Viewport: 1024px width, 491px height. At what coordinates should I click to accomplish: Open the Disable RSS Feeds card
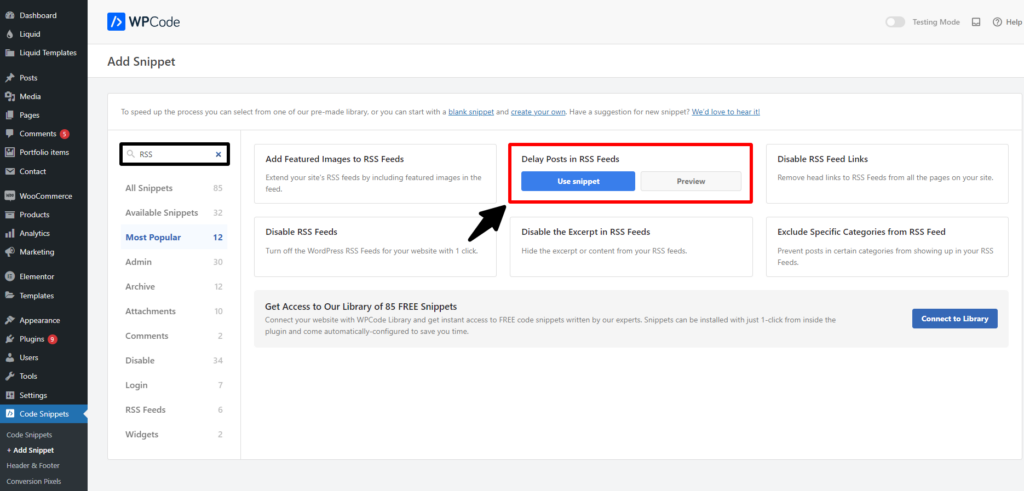click(x=376, y=247)
